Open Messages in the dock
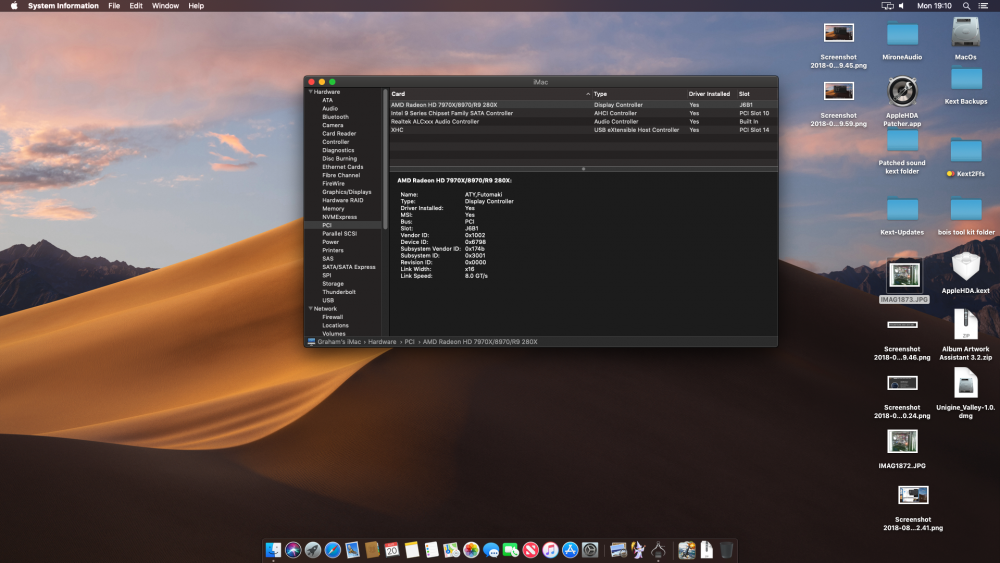The image size is (1000, 563). tap(490, 550)
